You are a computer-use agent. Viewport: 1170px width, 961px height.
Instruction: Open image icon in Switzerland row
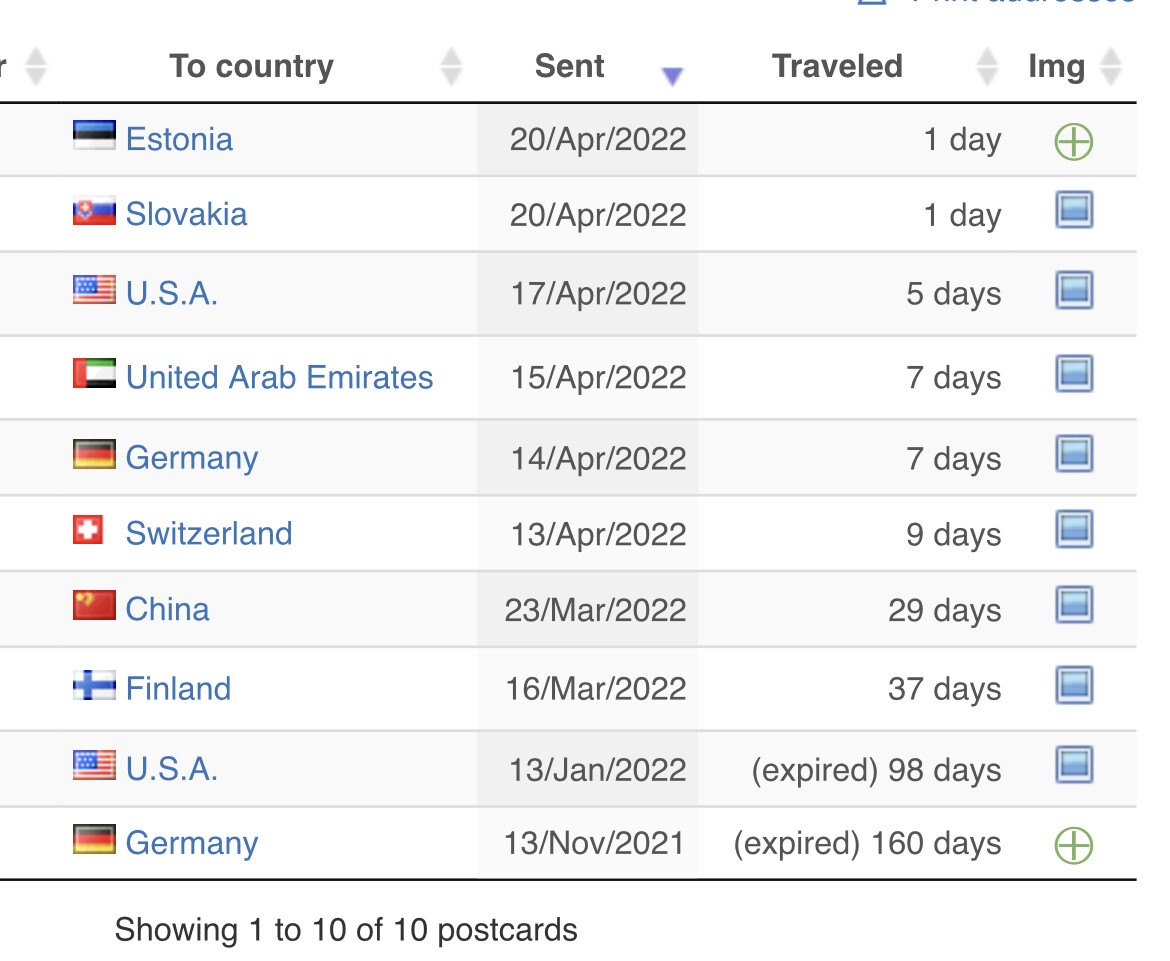click(x=1074, y=529)
